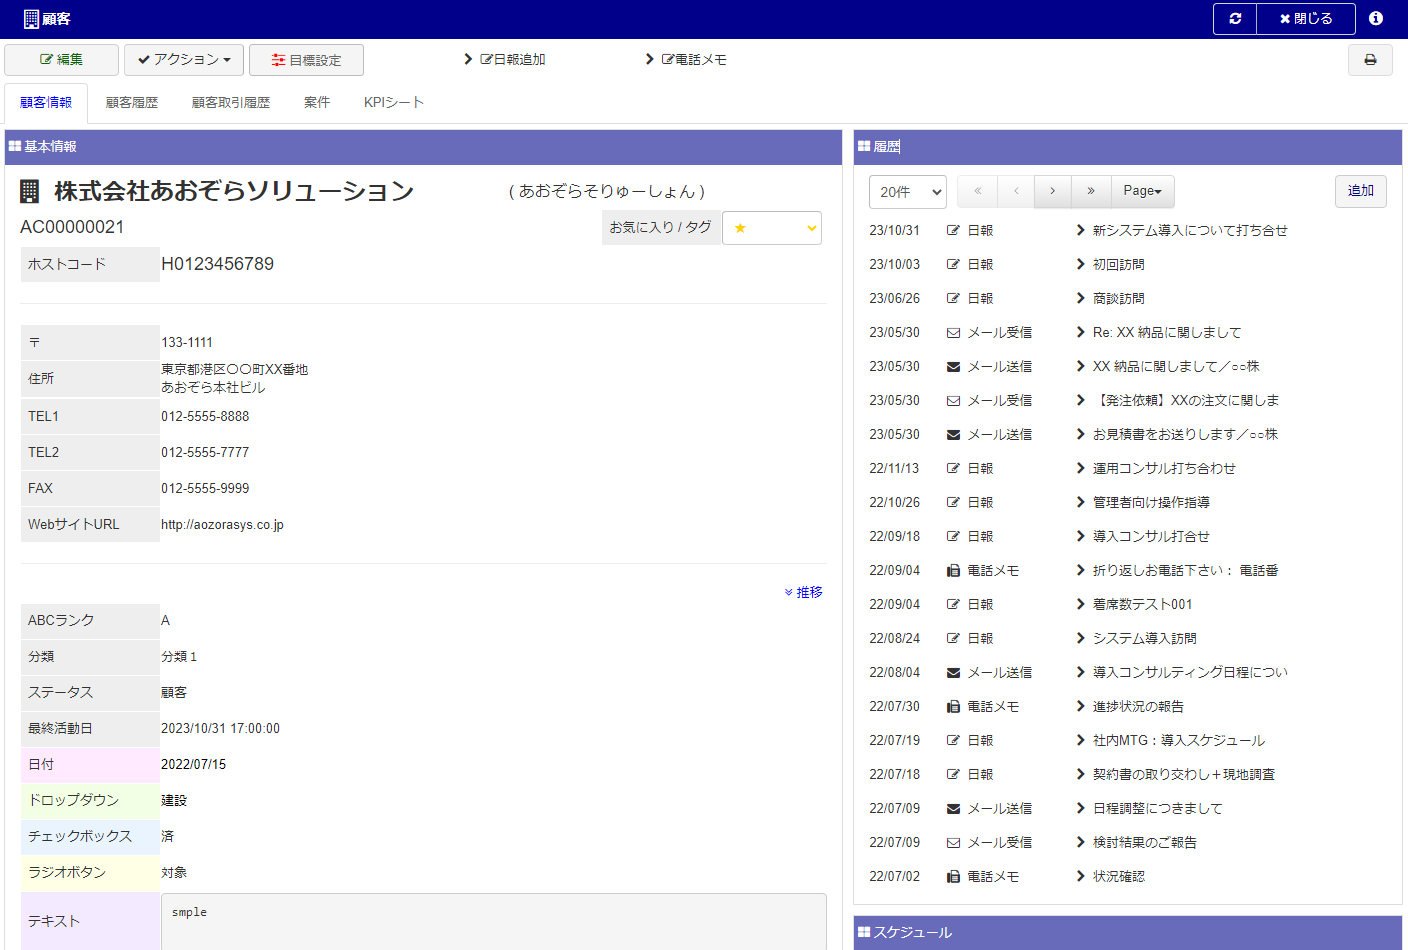Click the 編集 button

click(x=61, y=60)
